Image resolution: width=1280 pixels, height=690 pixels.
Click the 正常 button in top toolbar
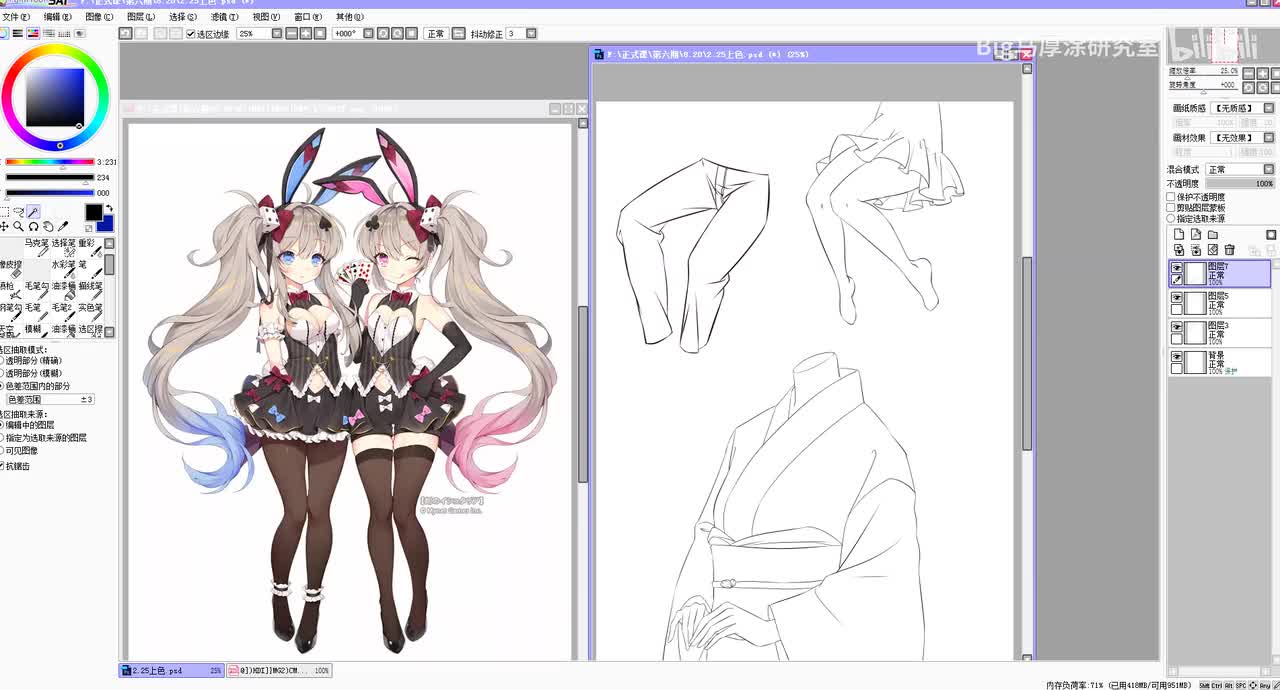(x=436, y=33)
